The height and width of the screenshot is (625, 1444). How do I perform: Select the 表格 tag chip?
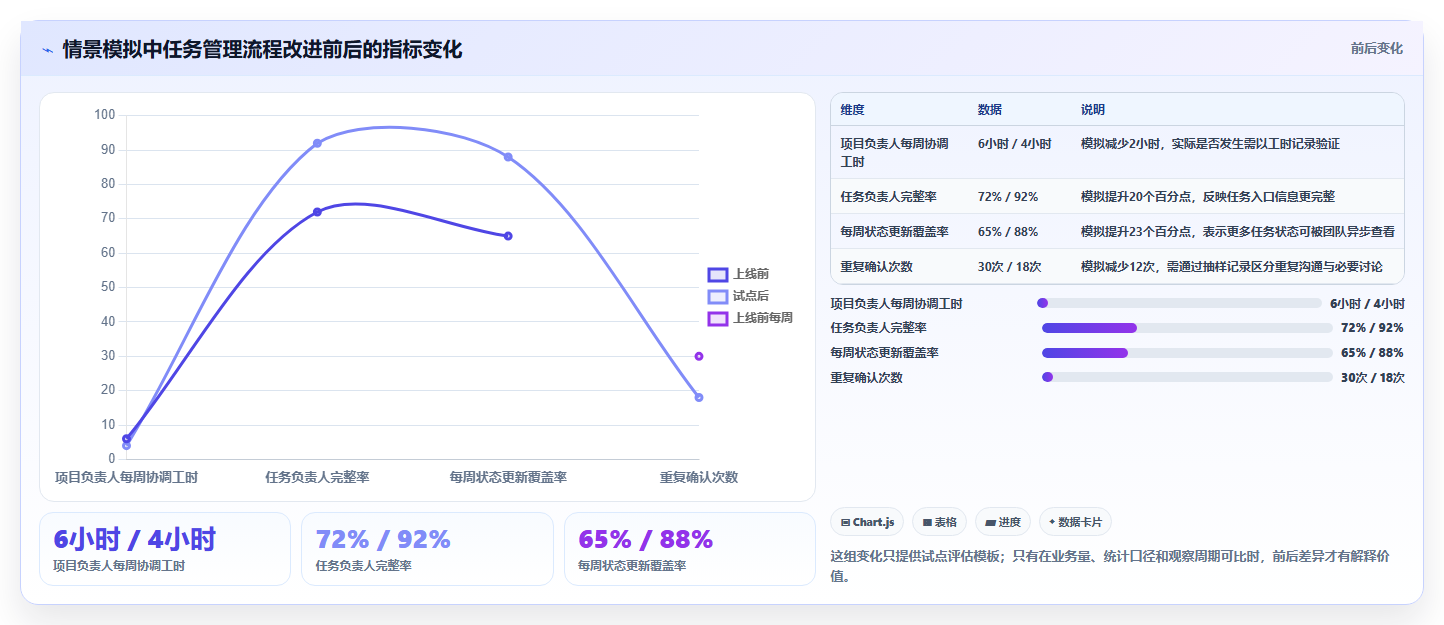click(x=939, y=522)
